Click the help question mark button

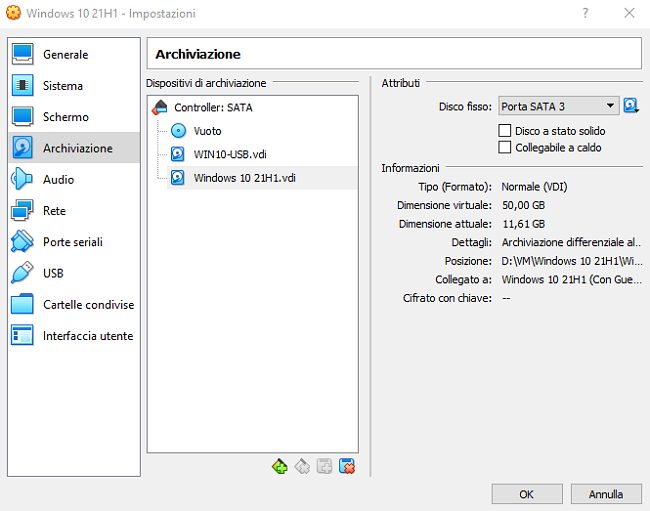[585, 13]
